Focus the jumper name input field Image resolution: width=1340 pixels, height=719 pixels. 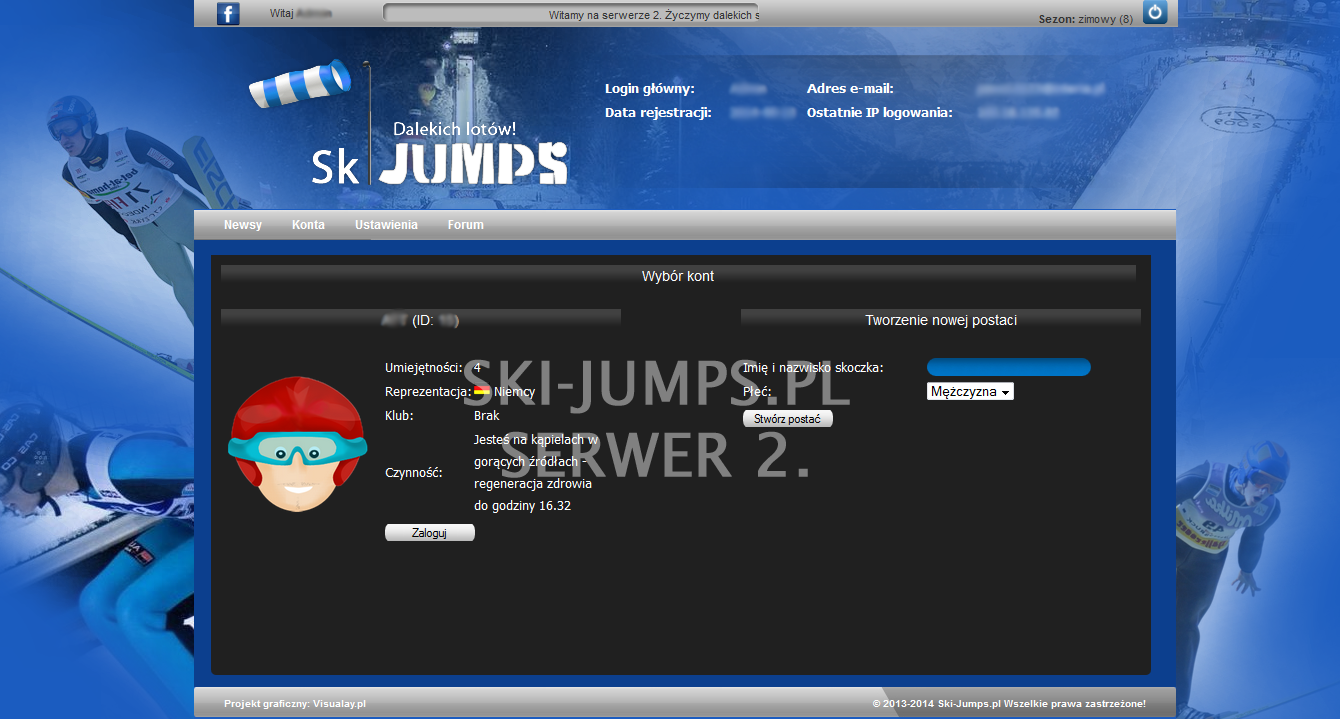pyautogui.click(x=1009, y=367)
